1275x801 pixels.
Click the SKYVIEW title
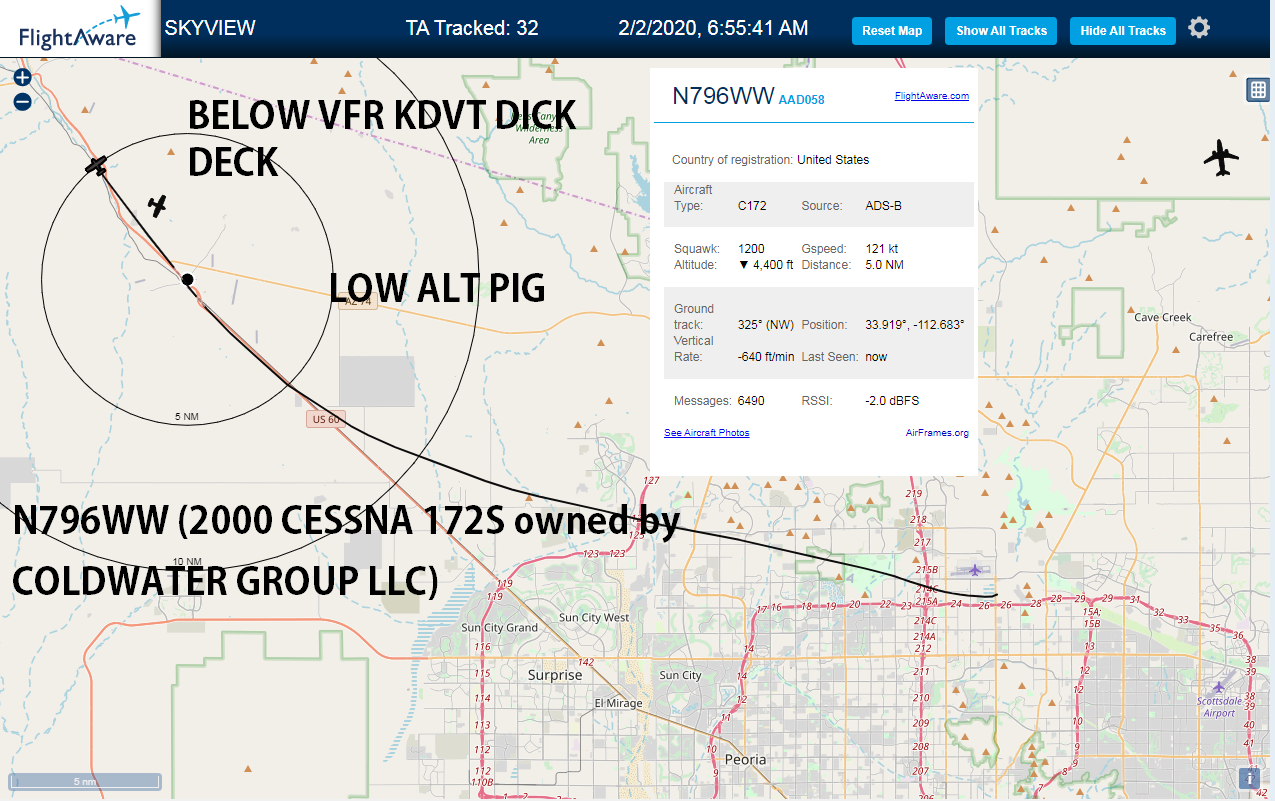point(210,28)
